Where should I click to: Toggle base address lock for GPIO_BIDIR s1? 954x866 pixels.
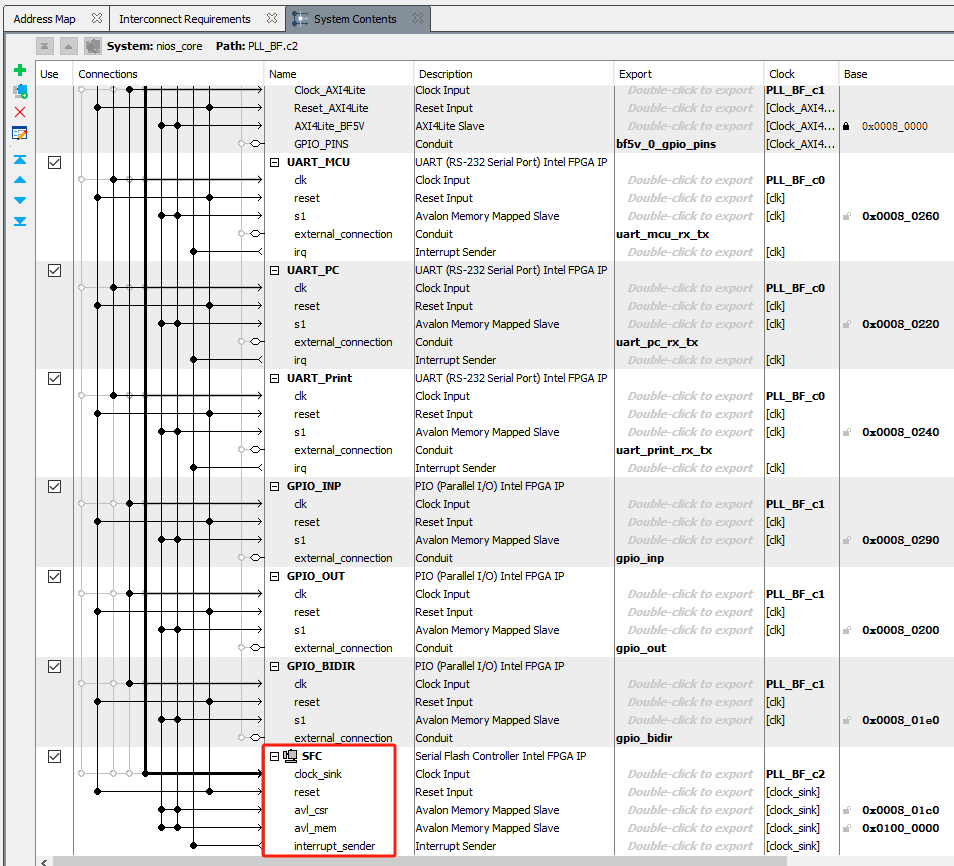click(846, 721)
